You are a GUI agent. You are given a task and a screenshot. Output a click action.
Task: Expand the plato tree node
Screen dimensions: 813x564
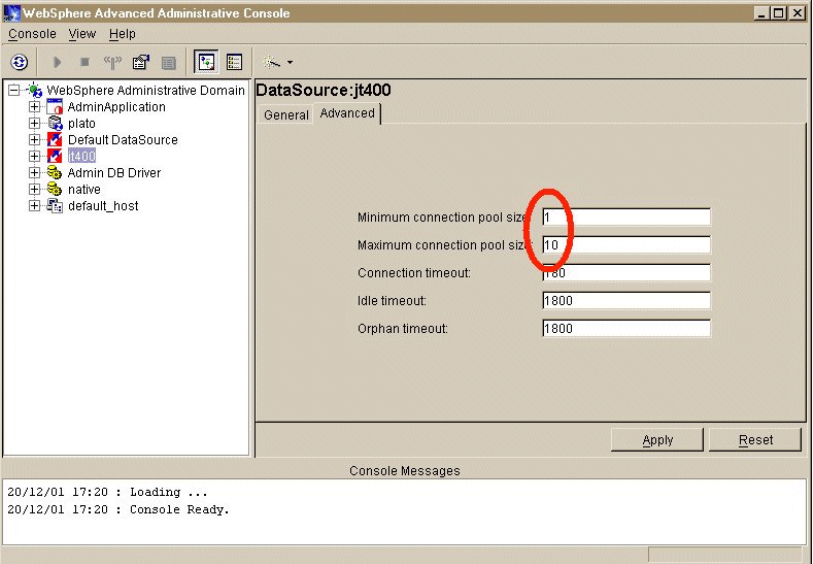tap(34, 123)
